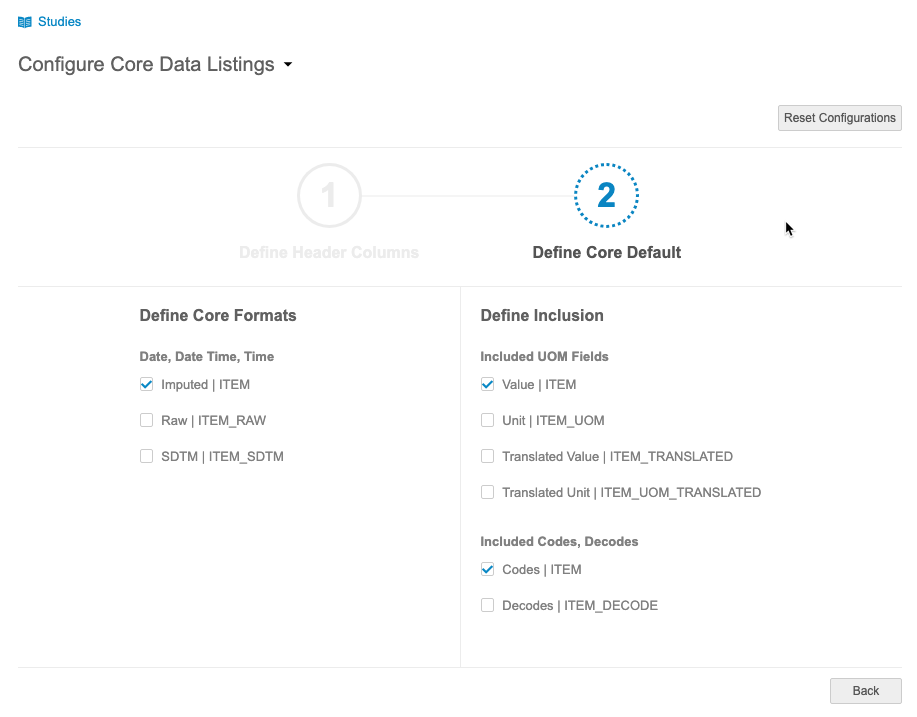Image resolution: width=917 pixels, height=717 pixels.
Task: Select step 2 circle
Action: tap(606, 195)
